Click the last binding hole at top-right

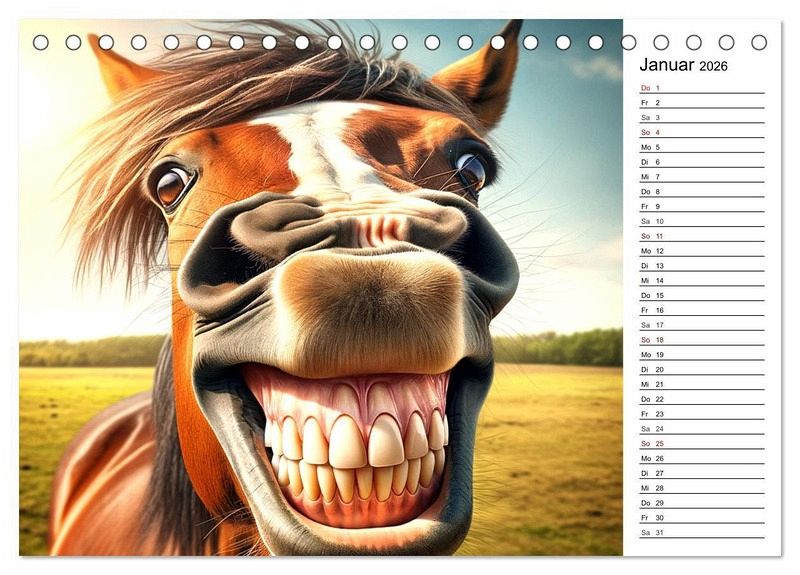click(759, 42)
